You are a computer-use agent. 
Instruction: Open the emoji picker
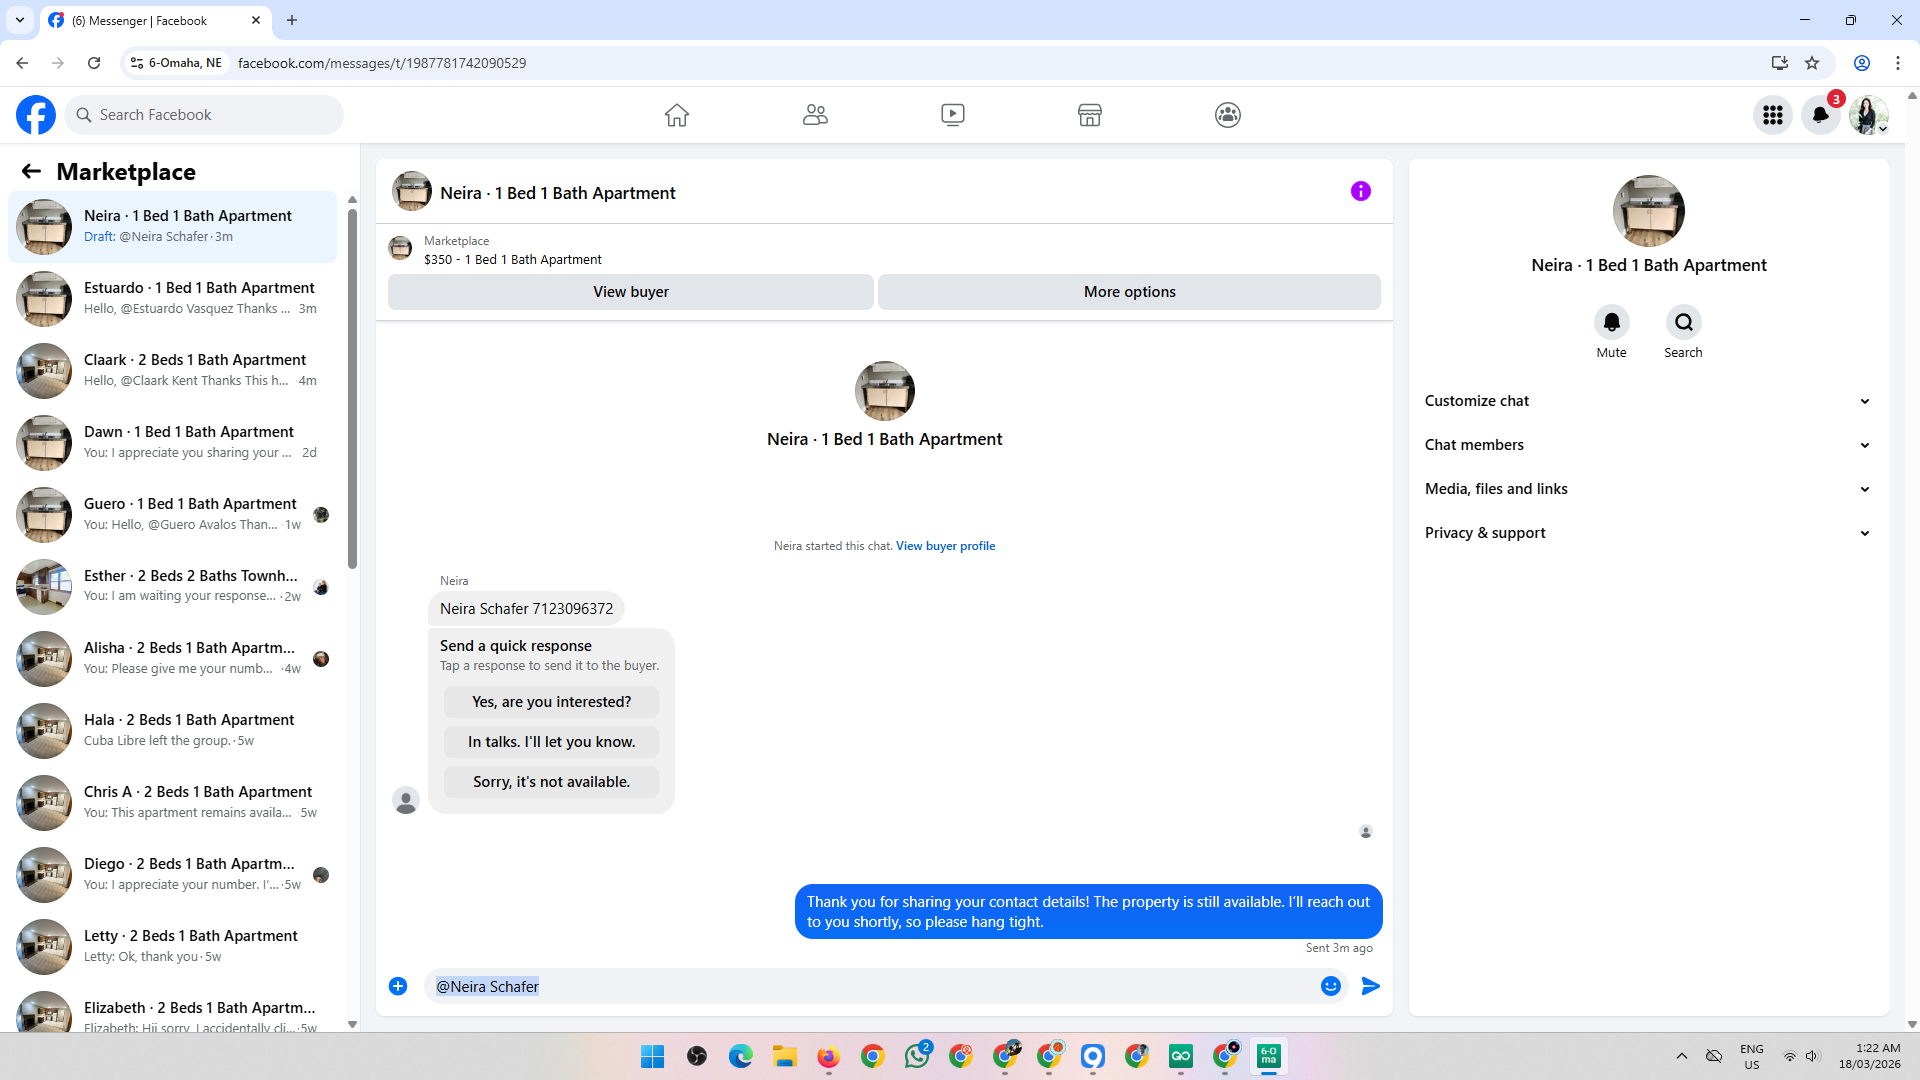[1331, 986]
